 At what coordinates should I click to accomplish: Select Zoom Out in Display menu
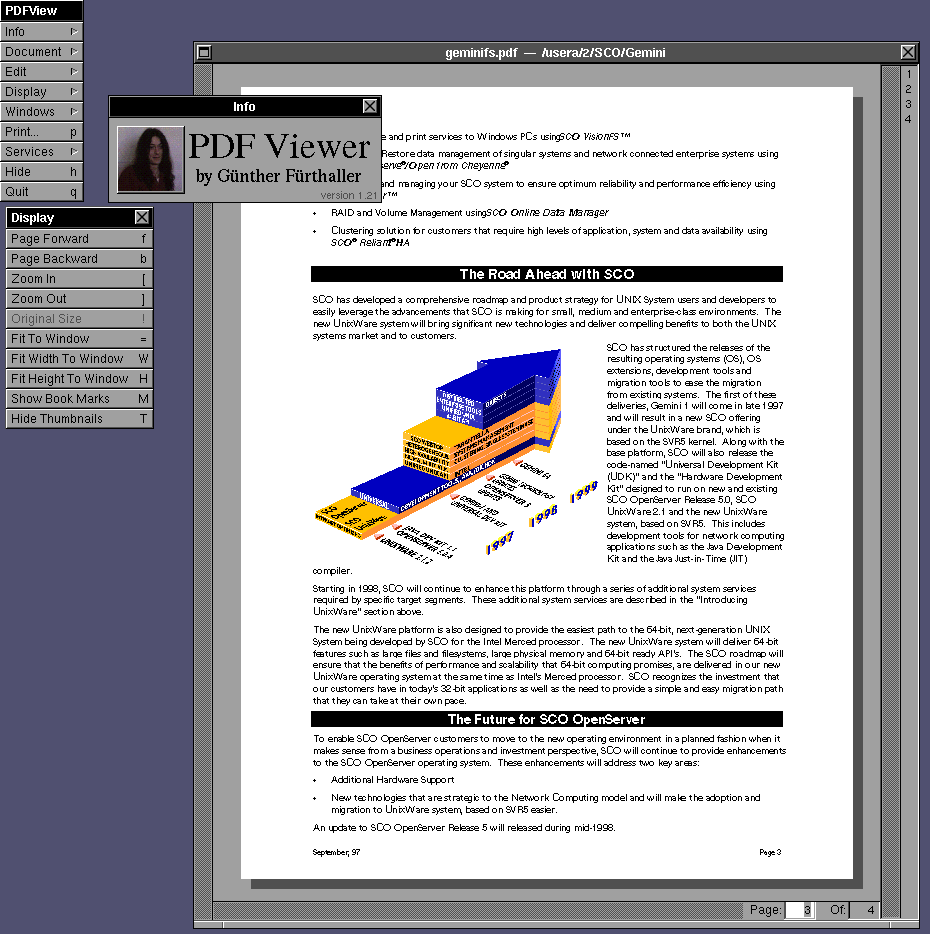[x=79, y=298]
